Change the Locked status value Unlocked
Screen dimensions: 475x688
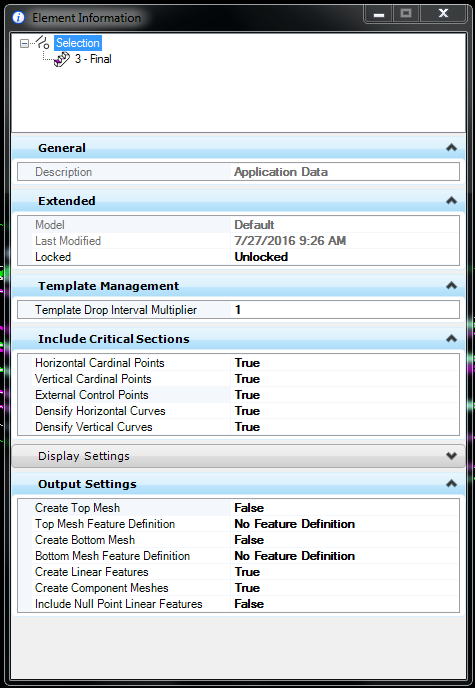point(345,257)
